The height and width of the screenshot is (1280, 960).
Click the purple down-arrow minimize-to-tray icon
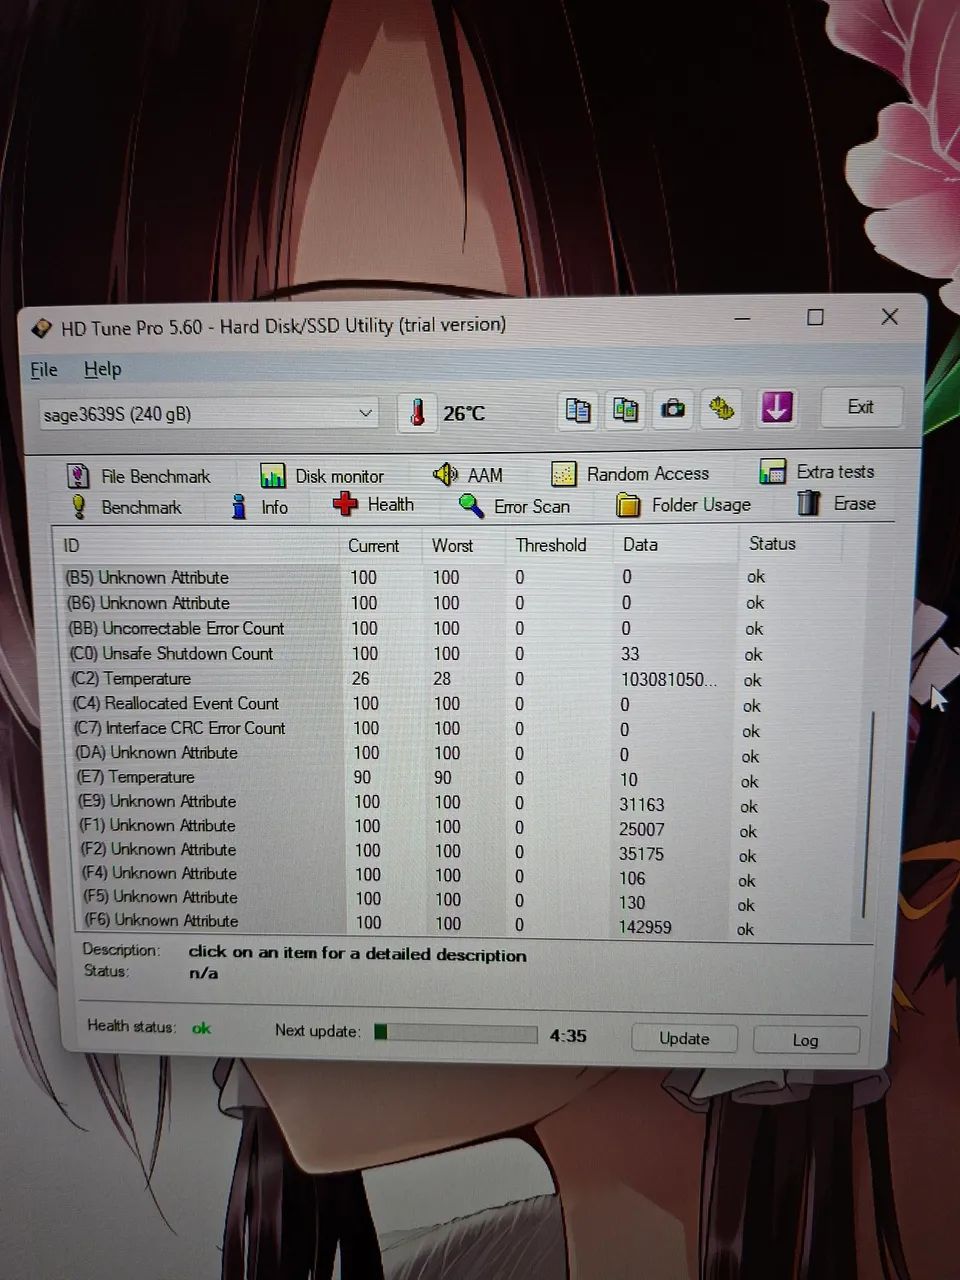coord(777,407)
